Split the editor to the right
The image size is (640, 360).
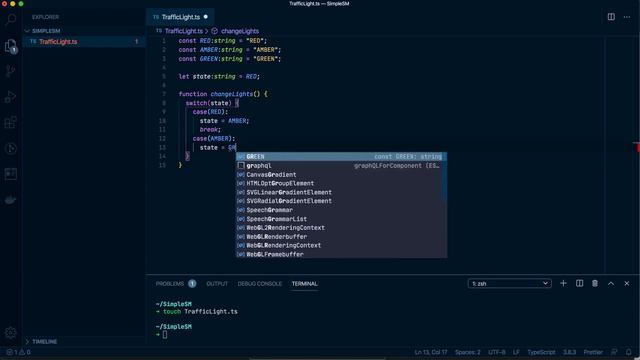coord(611,17)
